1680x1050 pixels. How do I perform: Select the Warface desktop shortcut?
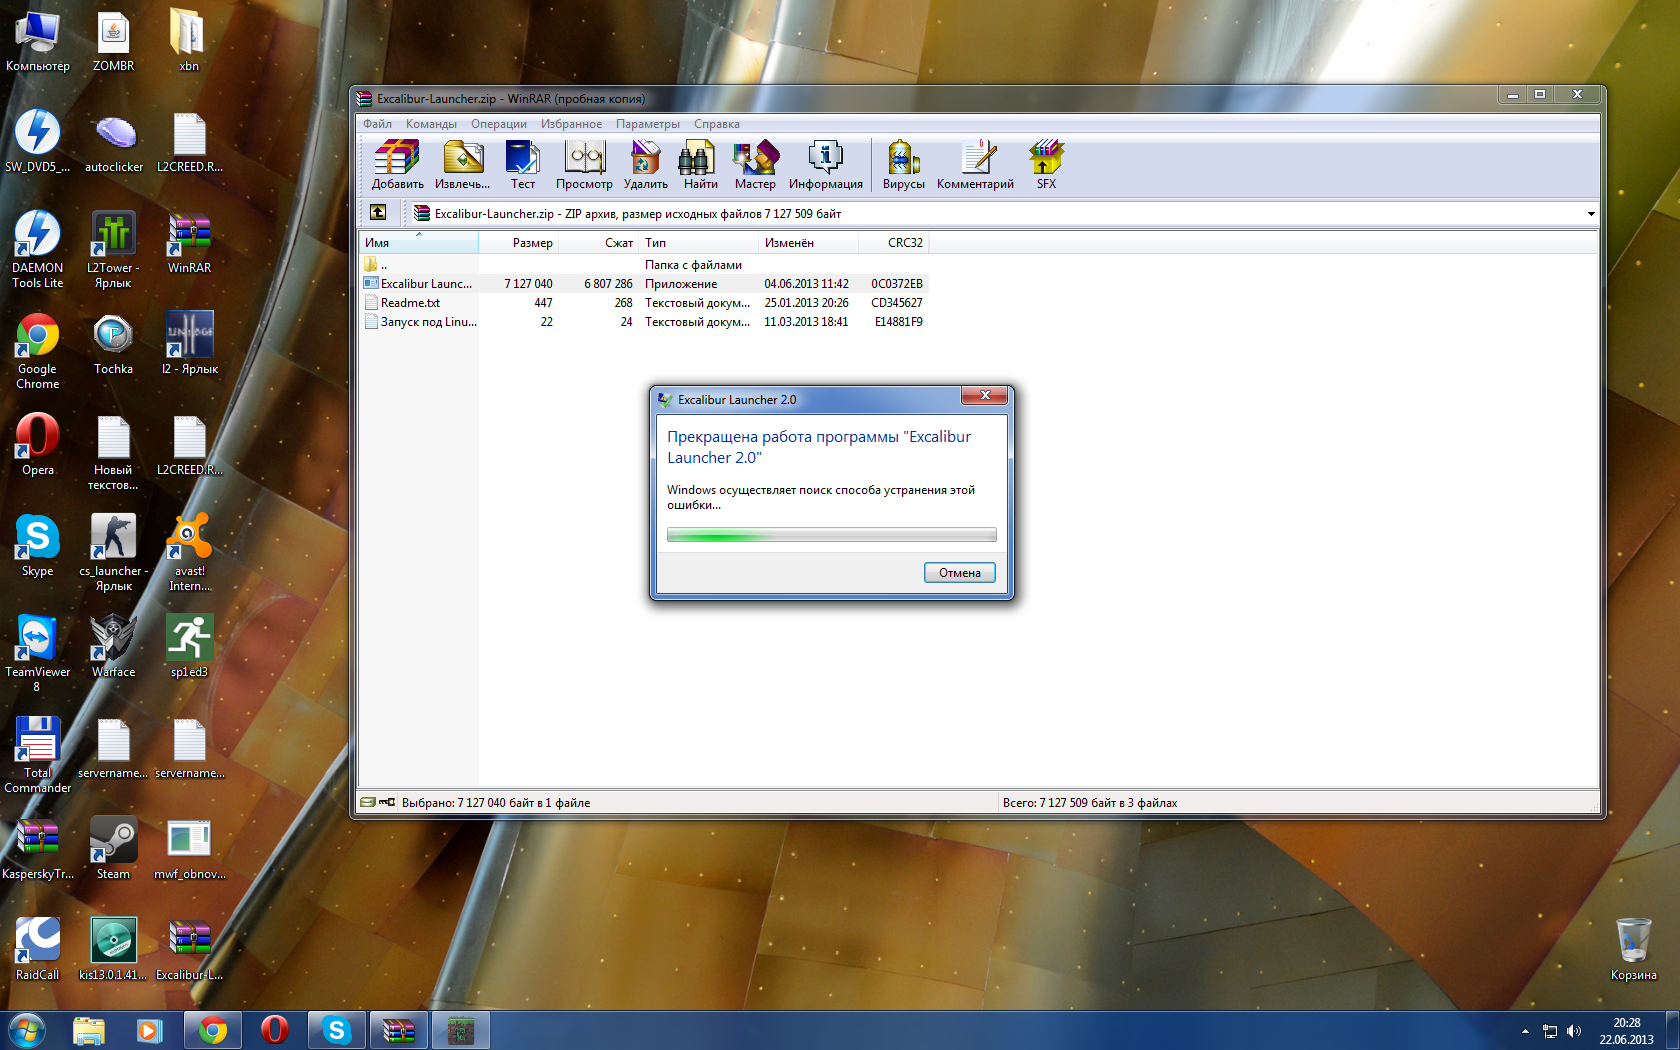(113, 647)
